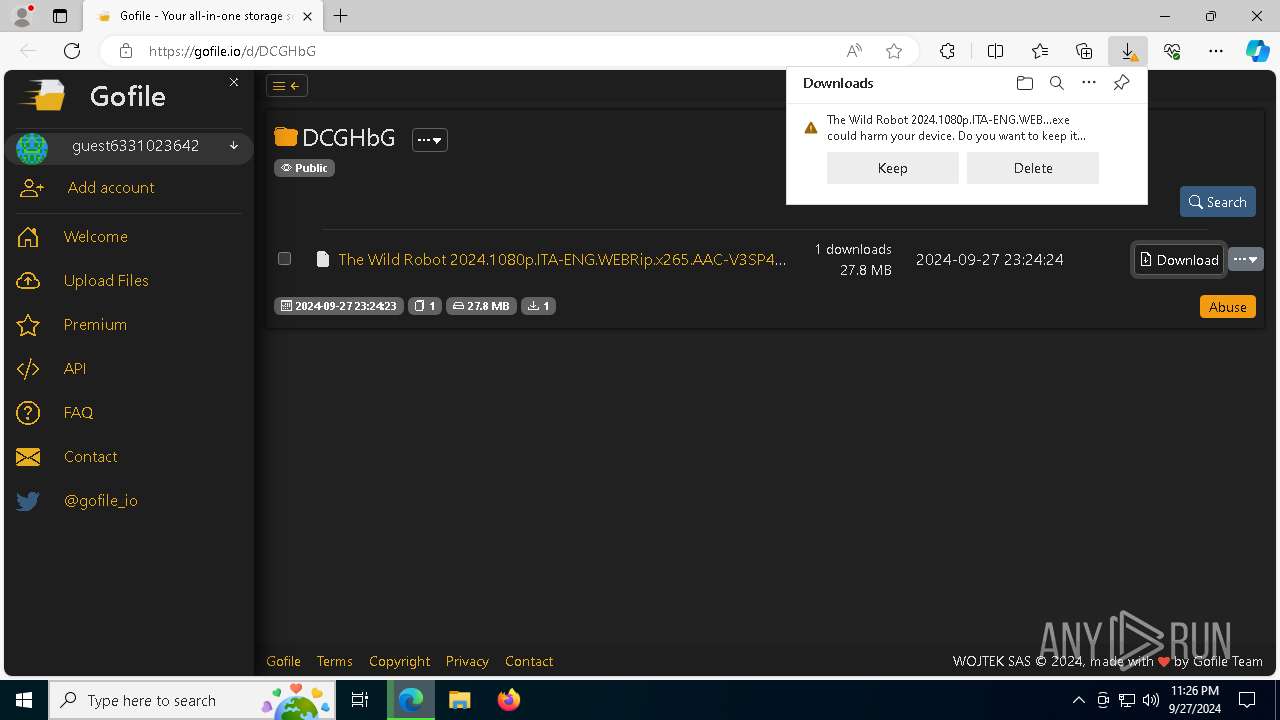Open Privacy footer link
Screen dimensions: 1280x720
click(x=467, y=661)
